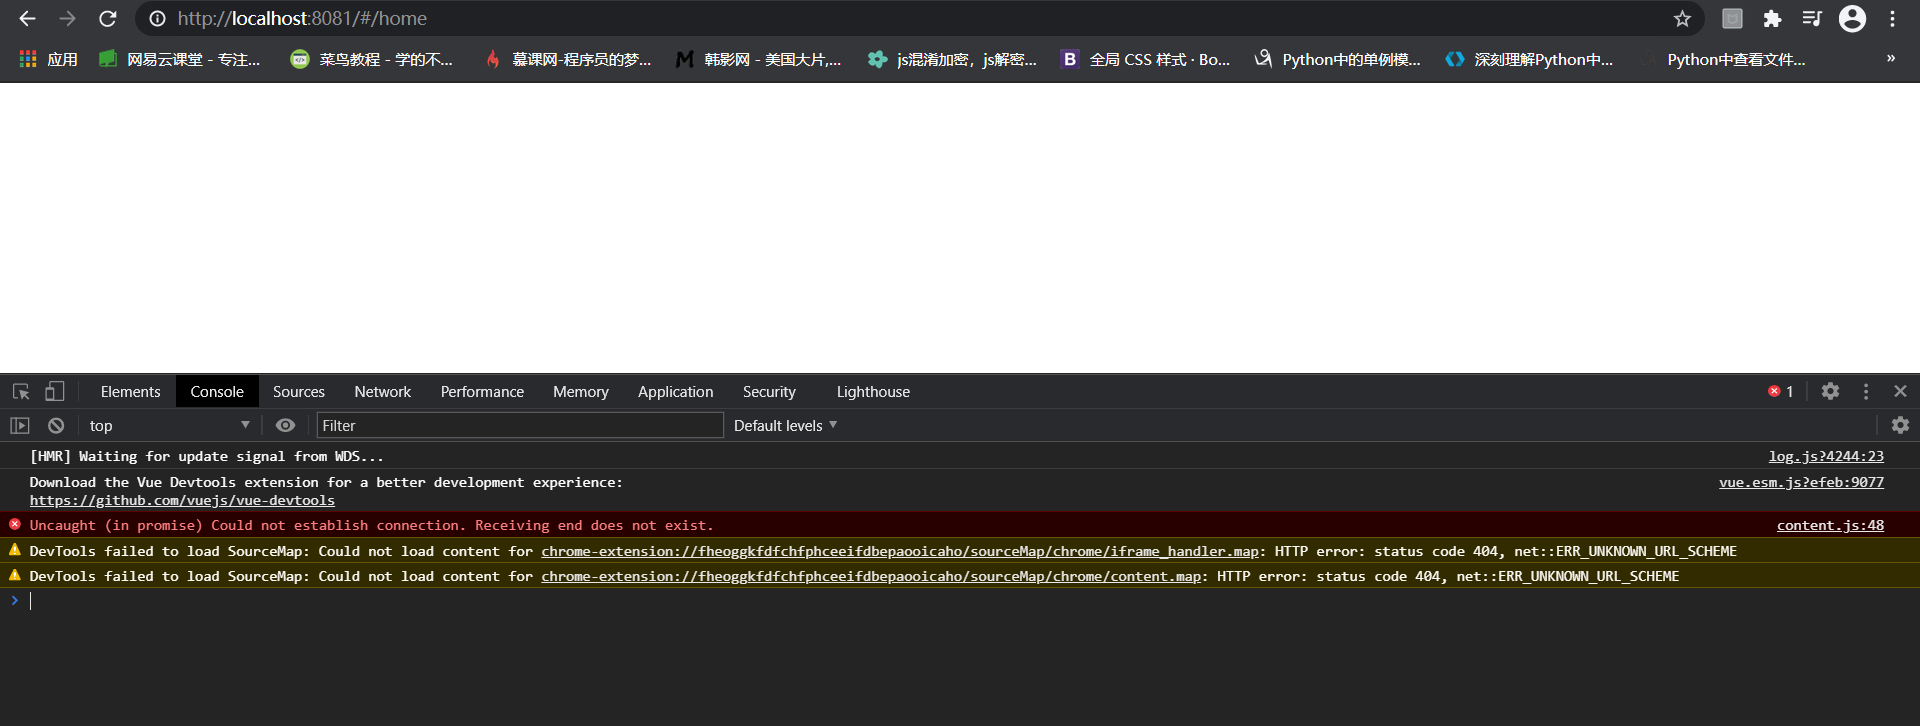This screenshot has height=726, width=1920.
Task: Open the Python中的单例模 bookmark
Action: pyautogui.click(x=1338, y=59)
